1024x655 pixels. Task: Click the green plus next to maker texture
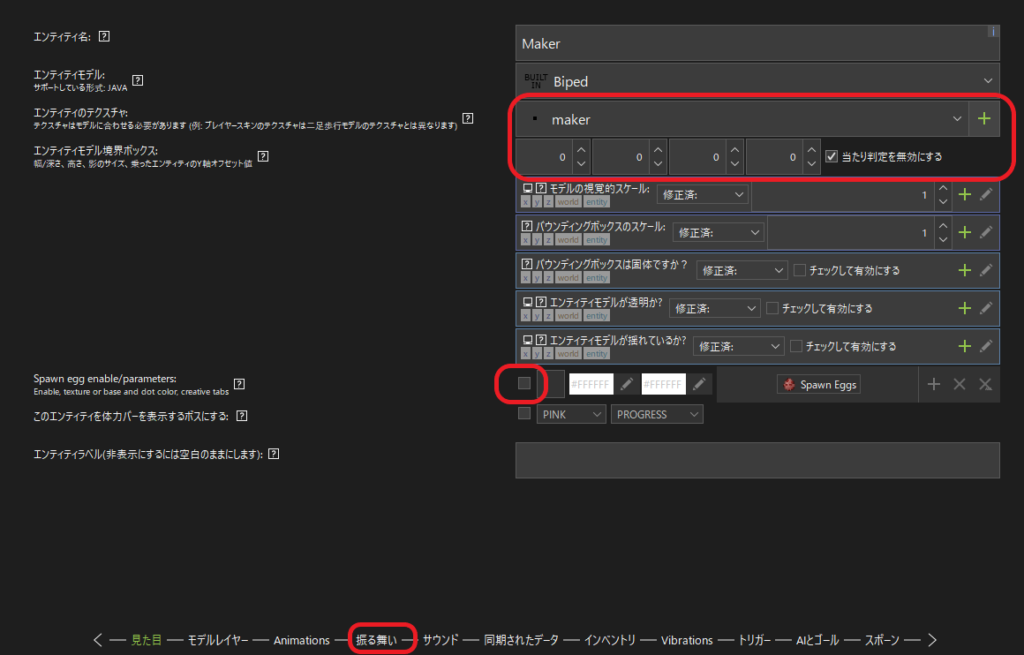984,119
